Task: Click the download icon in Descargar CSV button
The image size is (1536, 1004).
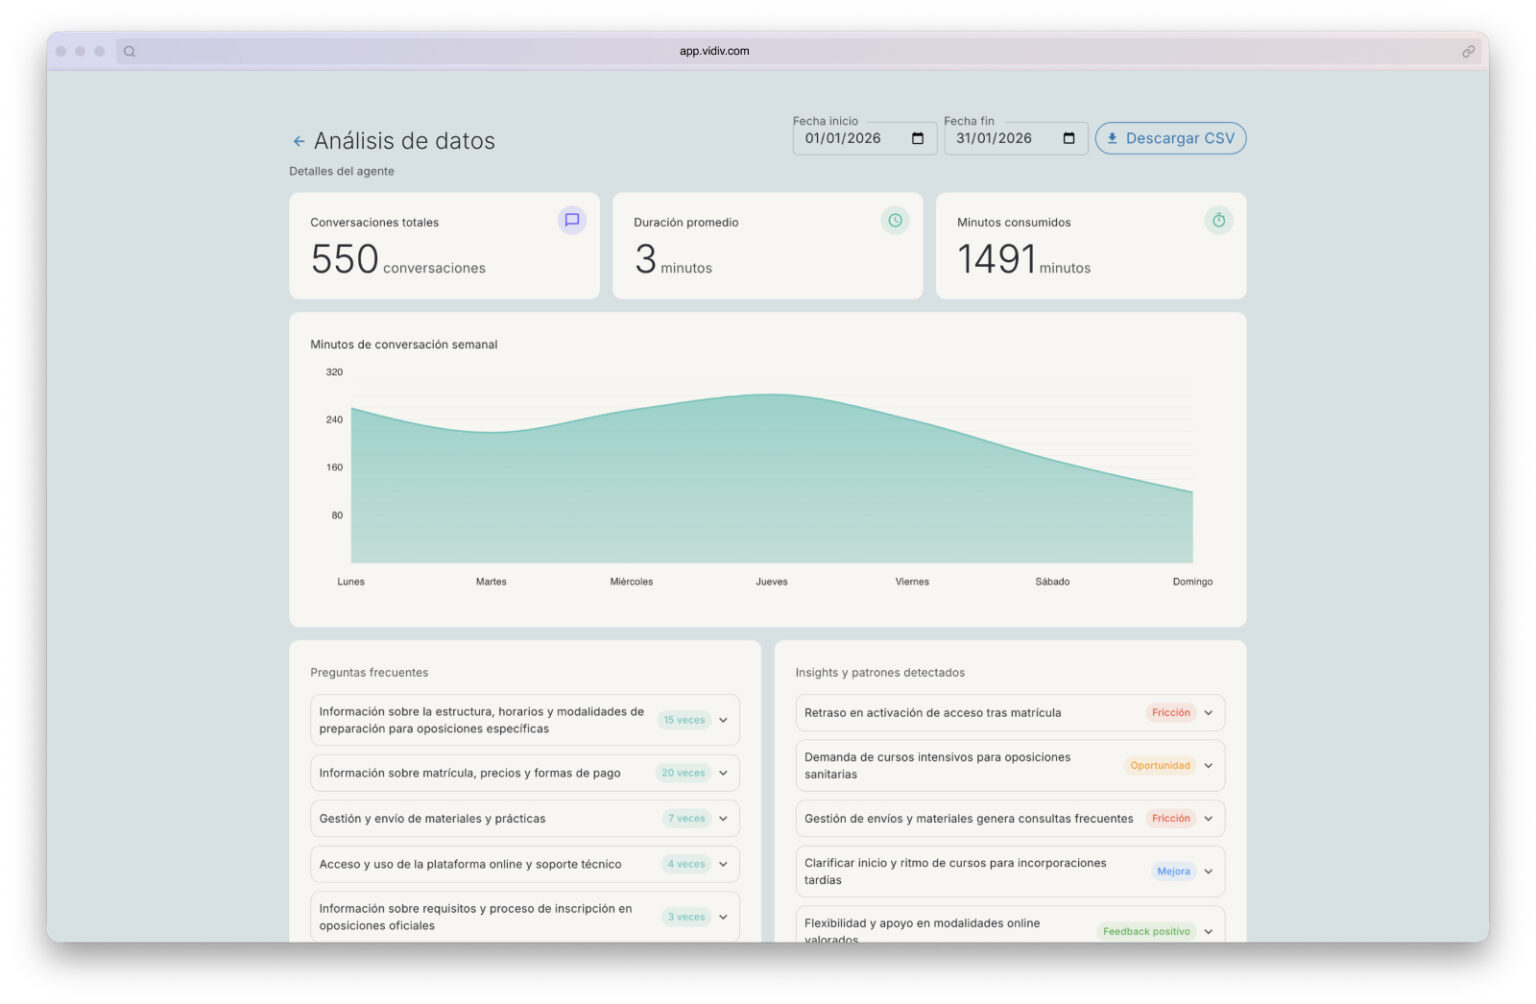Action: 1112,138
